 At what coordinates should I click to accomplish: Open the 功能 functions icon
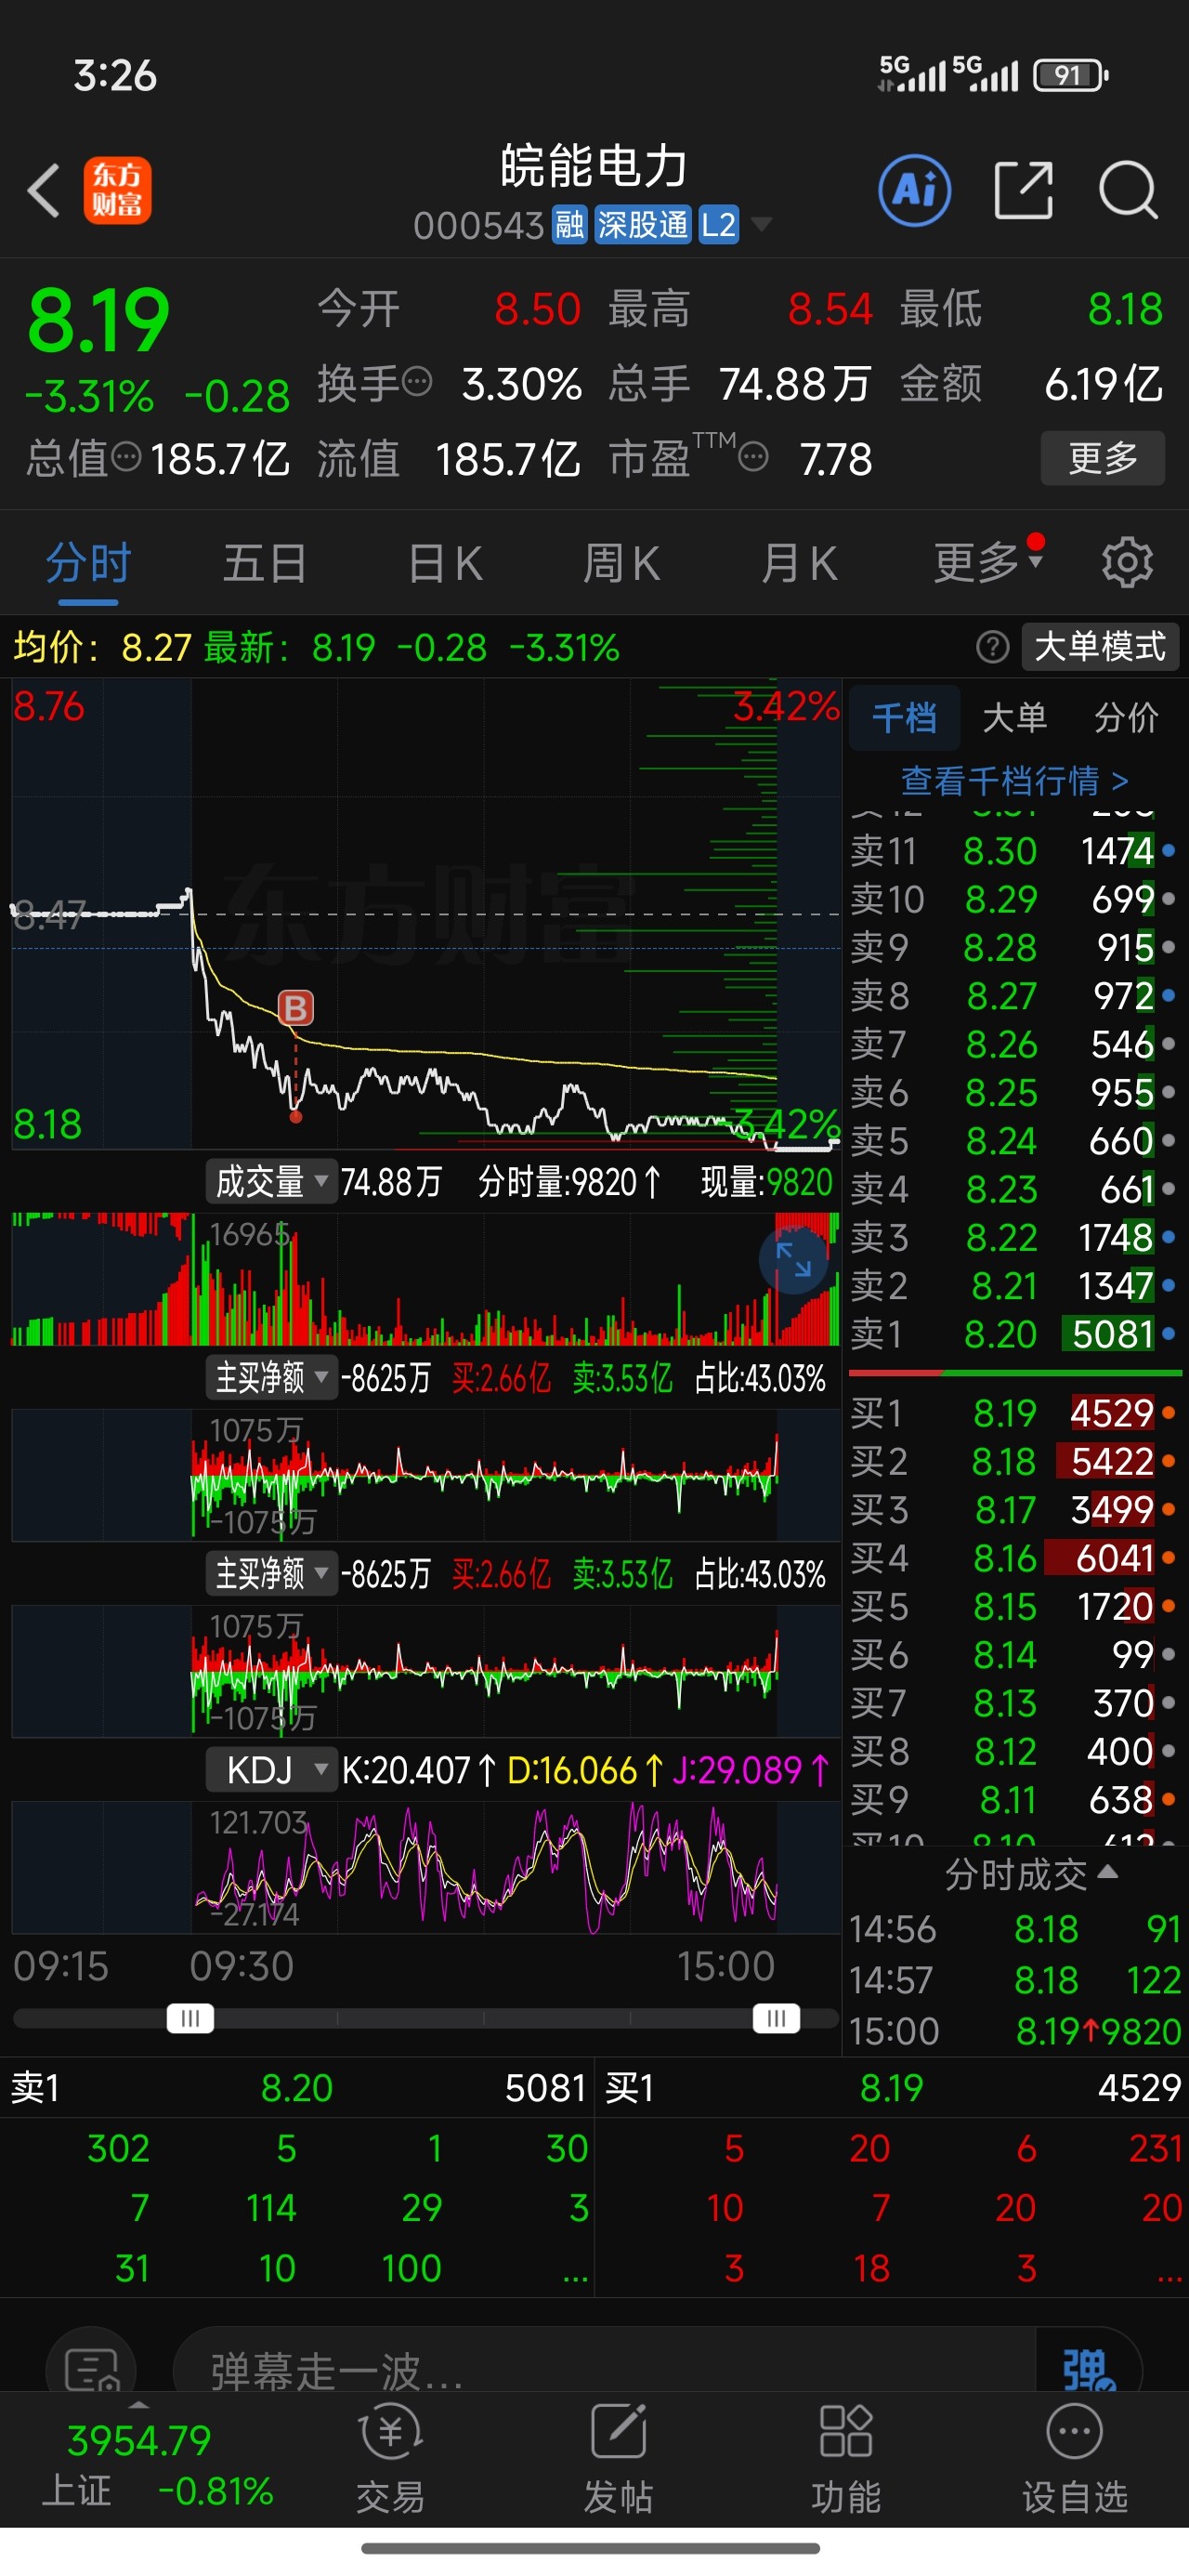click(846, 2461)
